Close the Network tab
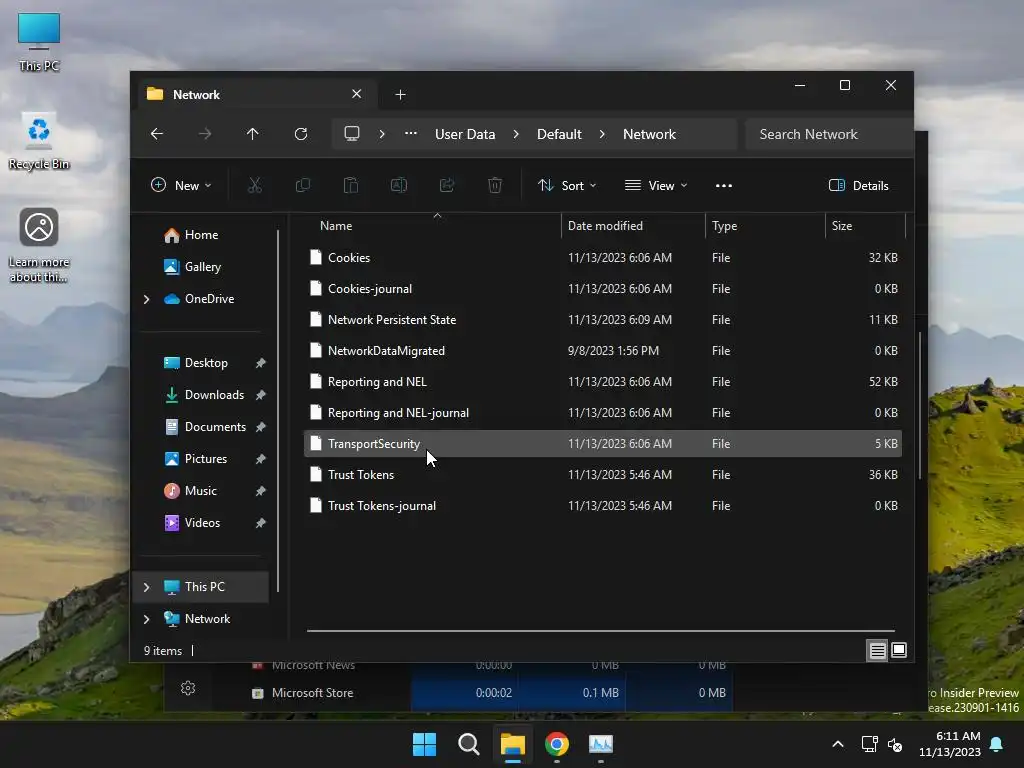Screen dimensions: 1024x768 357,94
